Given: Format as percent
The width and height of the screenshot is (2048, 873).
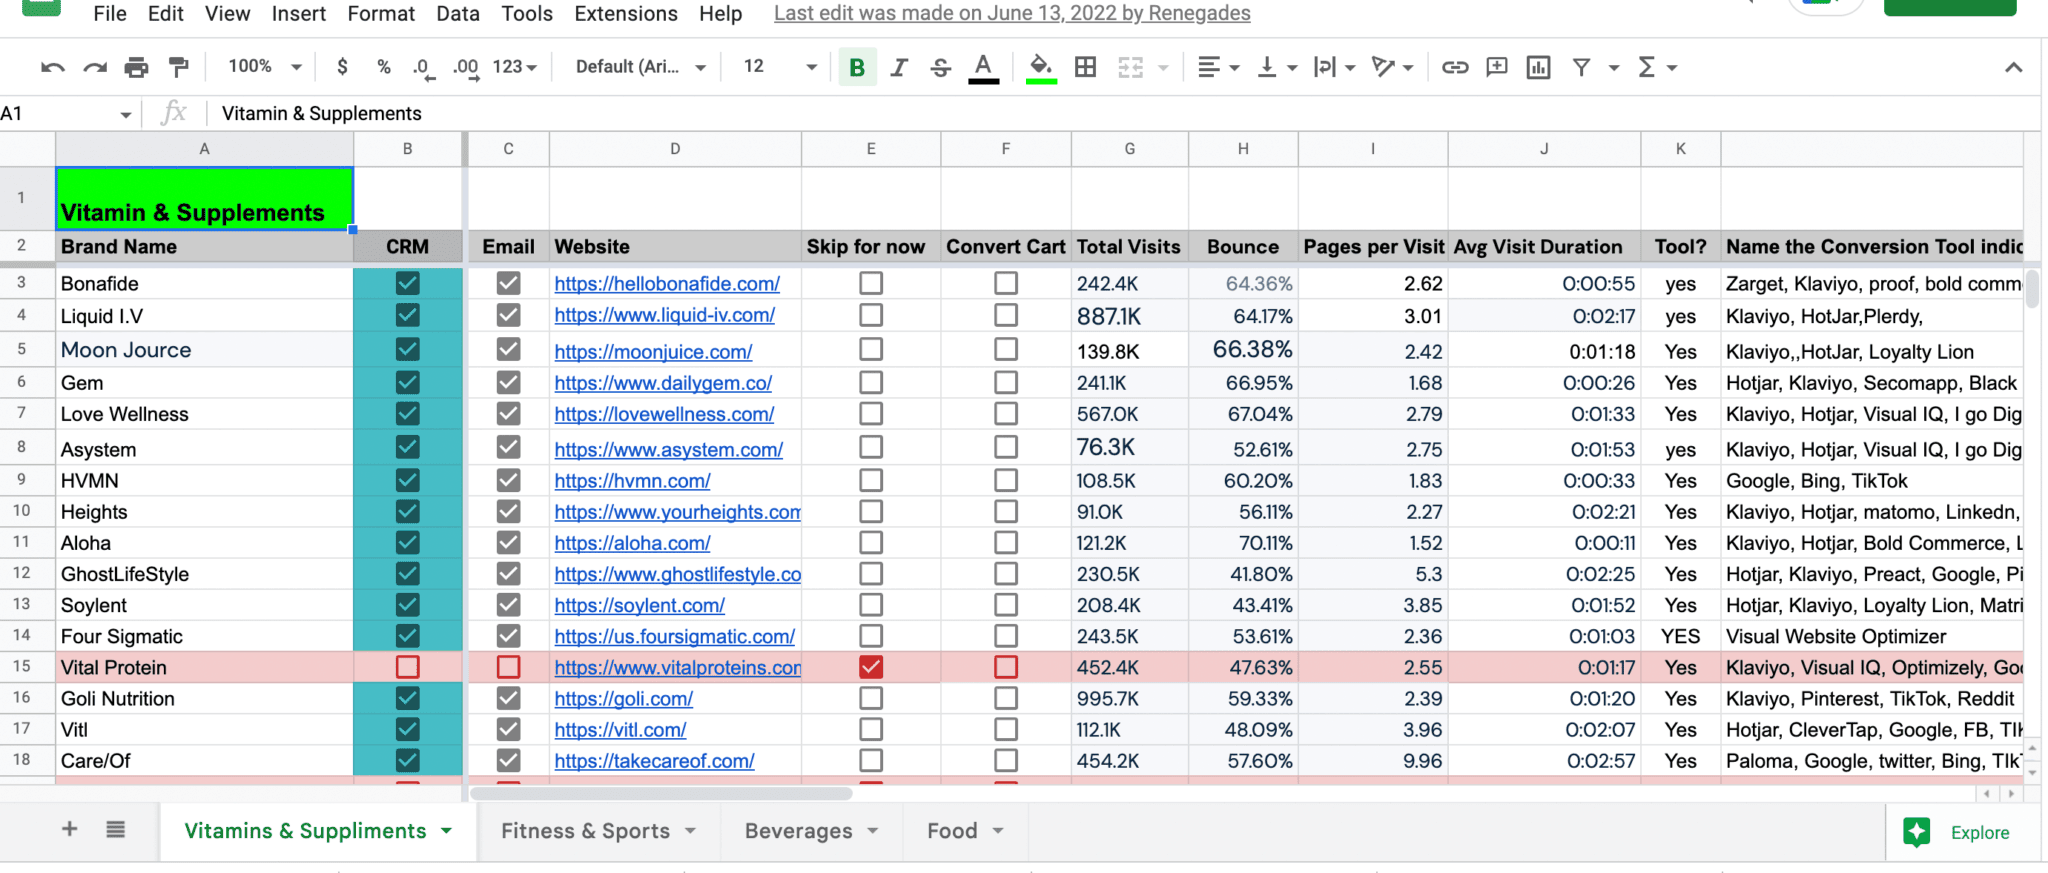Looking at the screenshot, I should pos(383,67).
